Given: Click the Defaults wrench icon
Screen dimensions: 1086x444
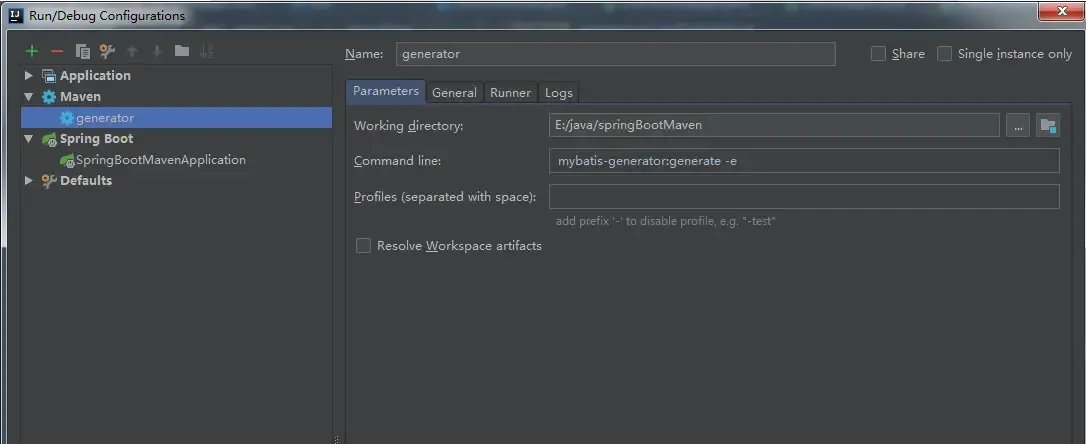Looking at the screenshot, I should tap(49, 181).
